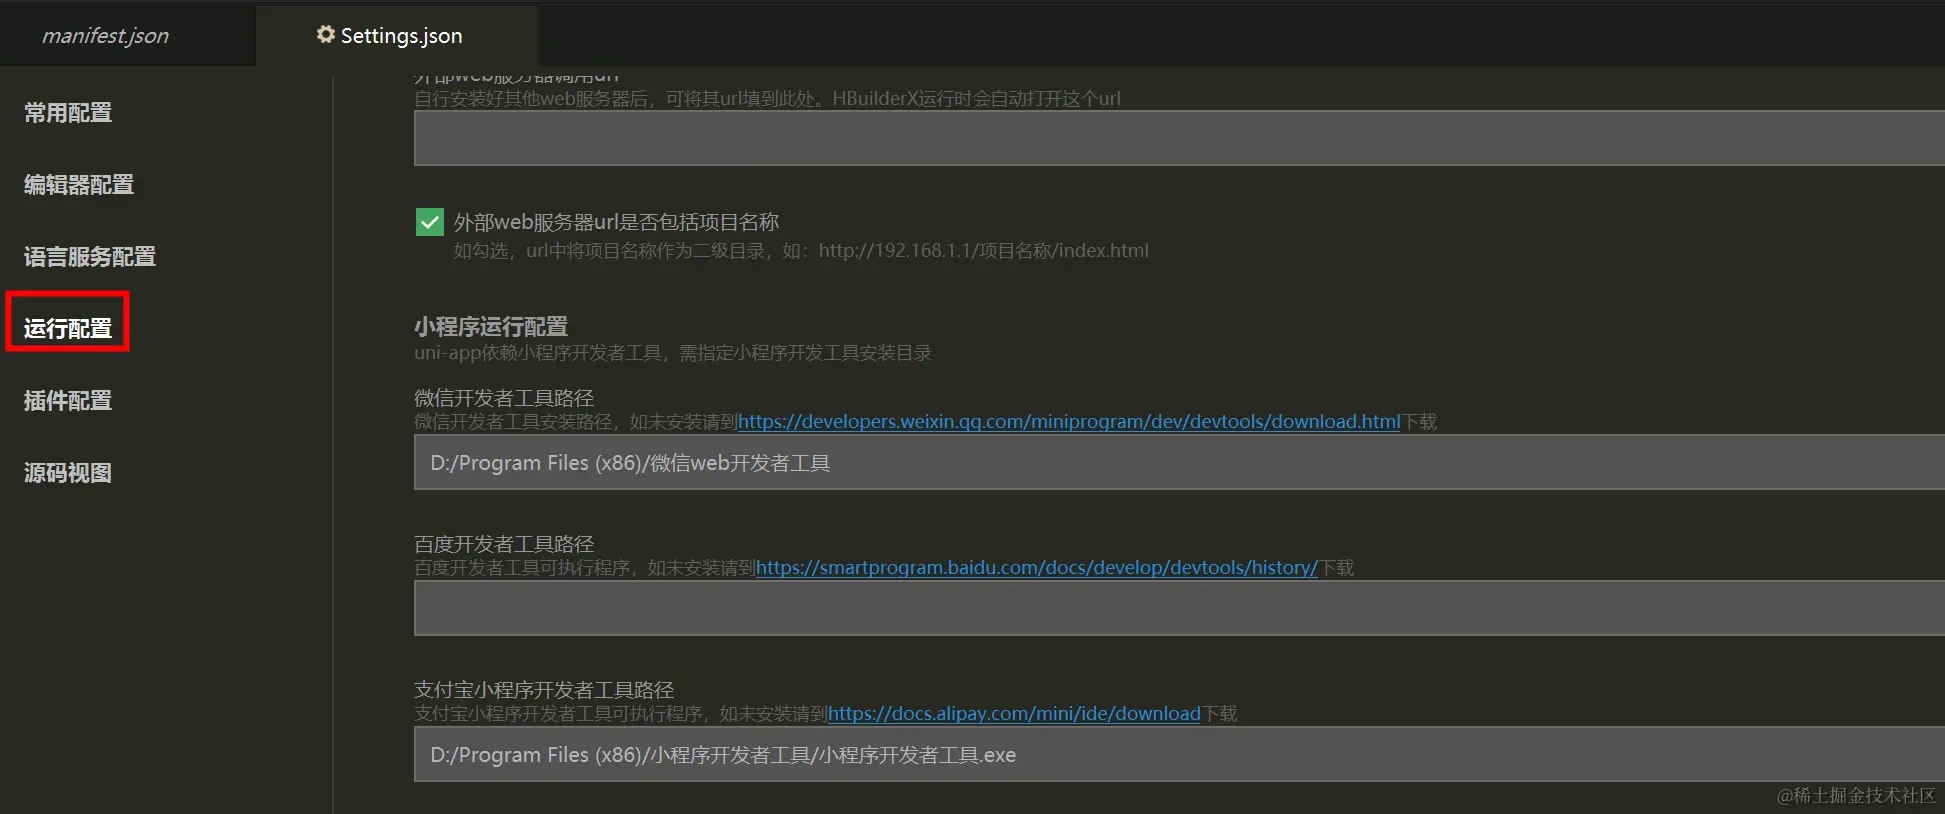1945x814 pixels.
Task: Click the 百度开发者工具路径 empty input field
Action: click(1179, 608)
